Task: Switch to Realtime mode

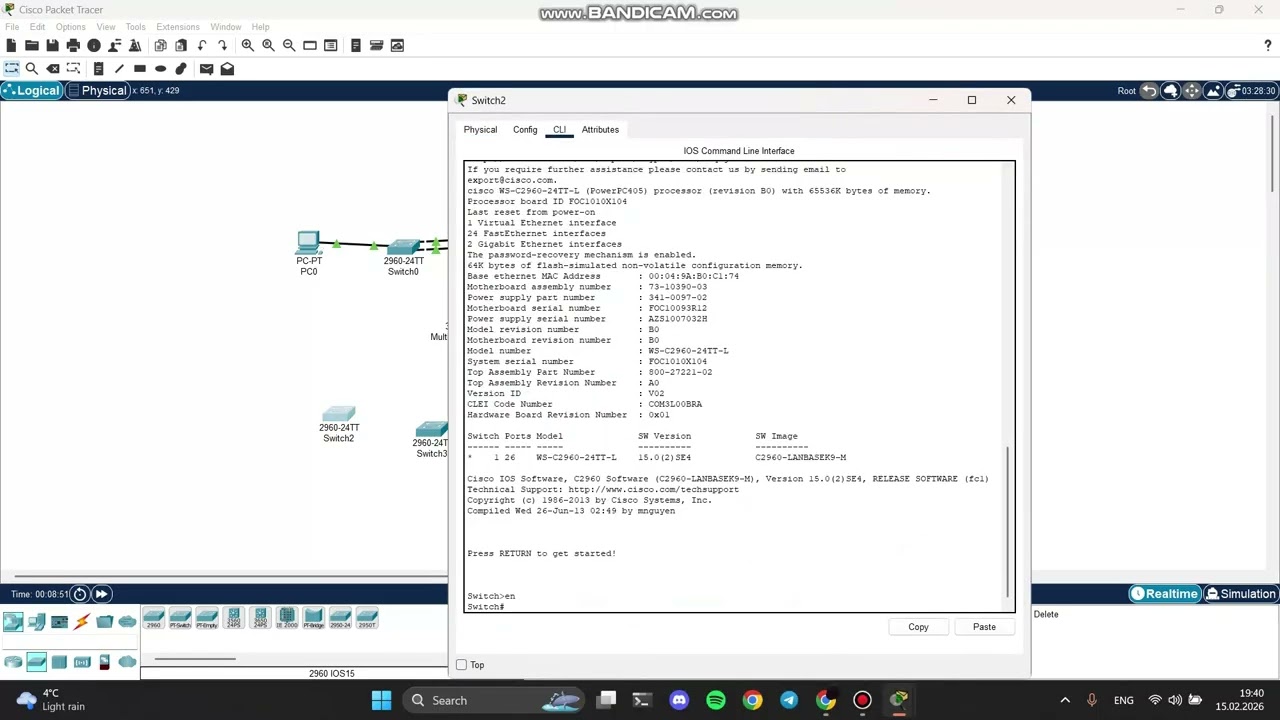Action: tap(1164, 594)
